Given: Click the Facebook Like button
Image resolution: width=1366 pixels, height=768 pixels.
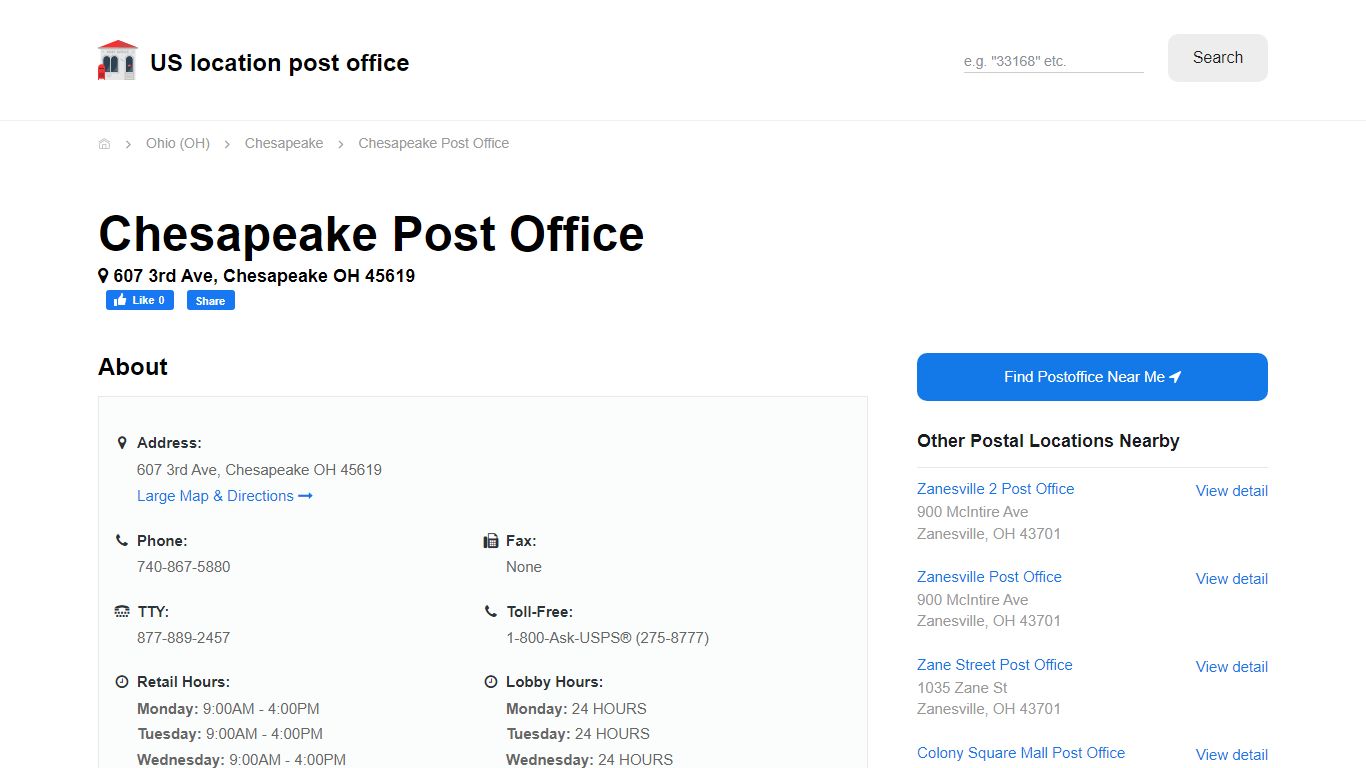Looking at the screenshot, I should 140,300.
